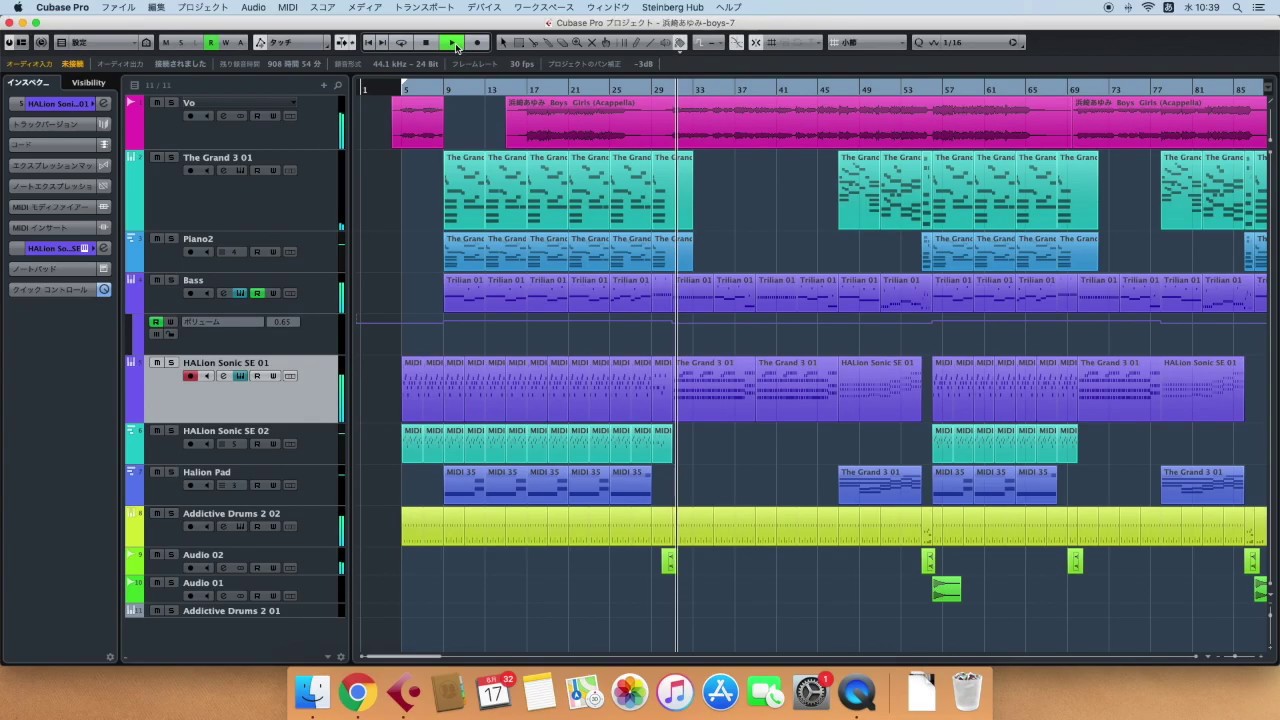Select the Mute (X) tool in the toolbar
This screenshot has width=1280, height=720.
(x=591, y=43)
